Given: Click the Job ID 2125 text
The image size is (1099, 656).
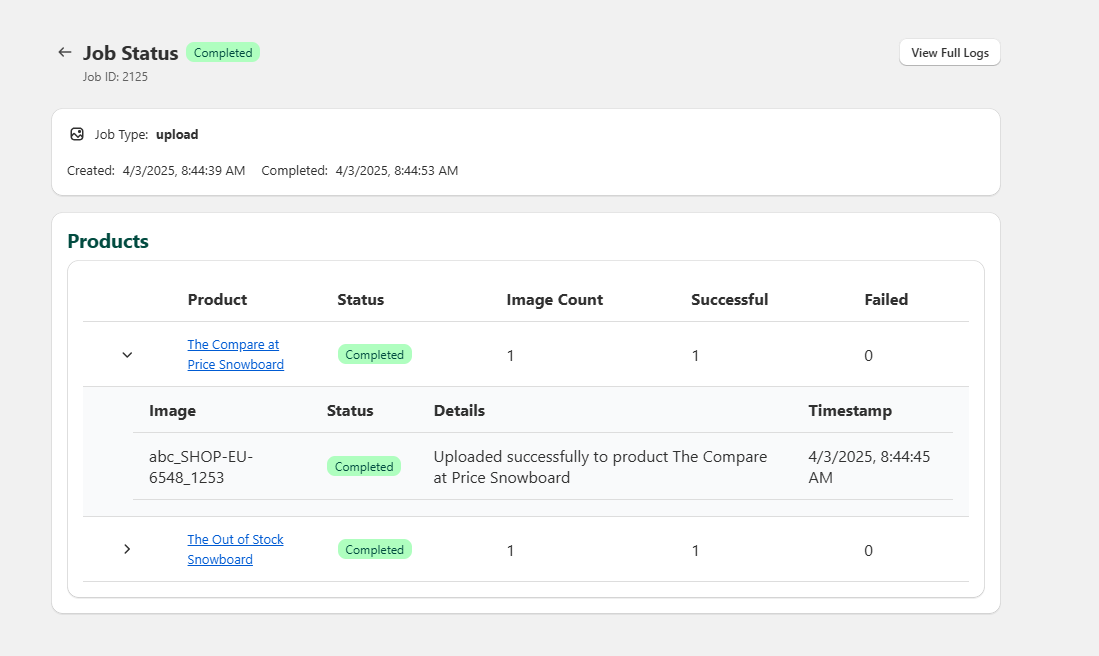Looking at the screenshot, I should coord(115,76).
